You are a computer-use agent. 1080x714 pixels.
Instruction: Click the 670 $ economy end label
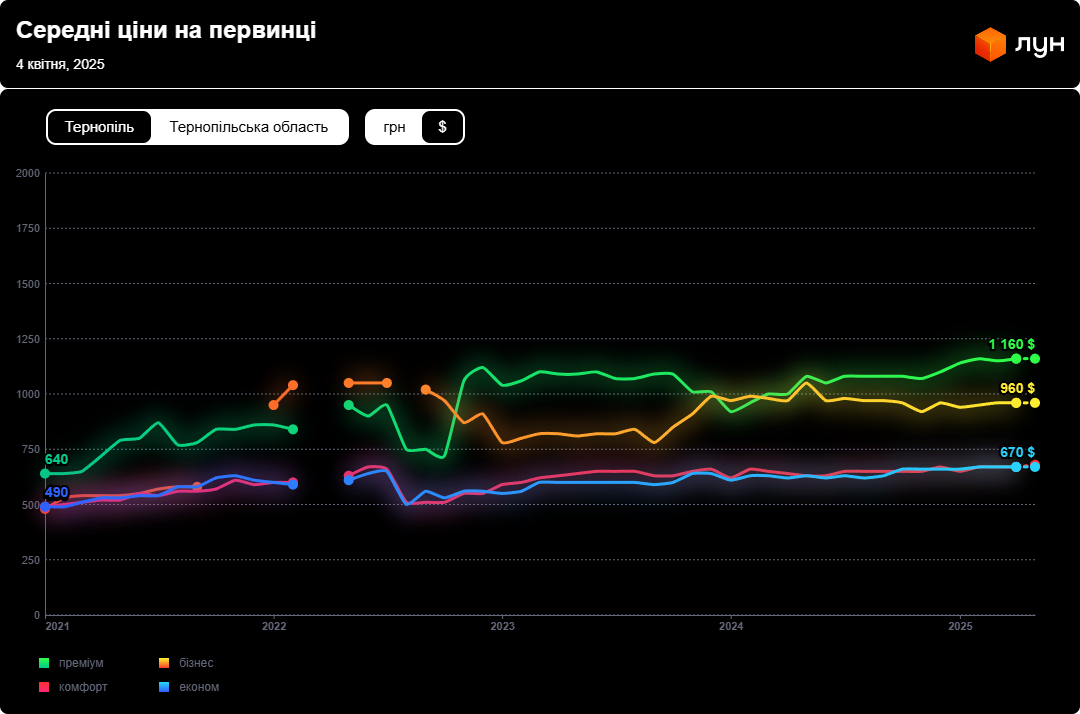tap(1017, 452)
